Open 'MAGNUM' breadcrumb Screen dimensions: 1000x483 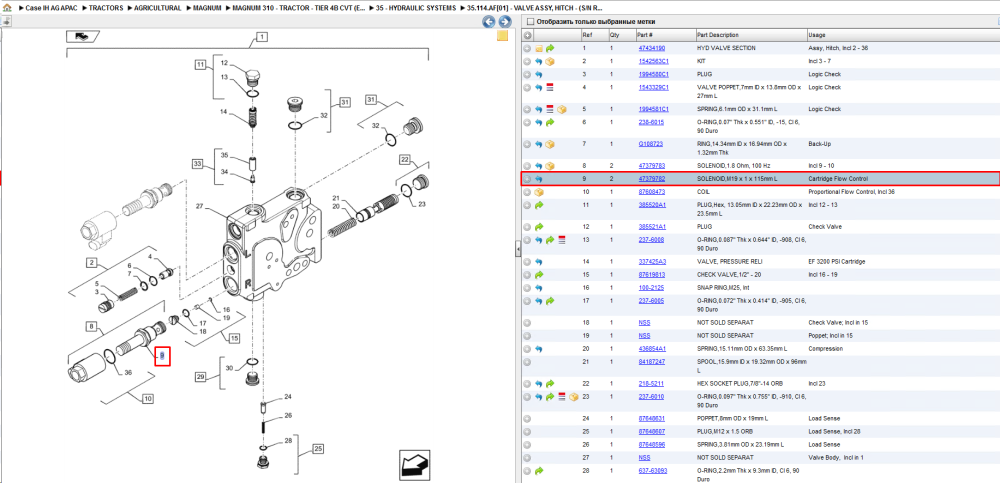[208, 8]
